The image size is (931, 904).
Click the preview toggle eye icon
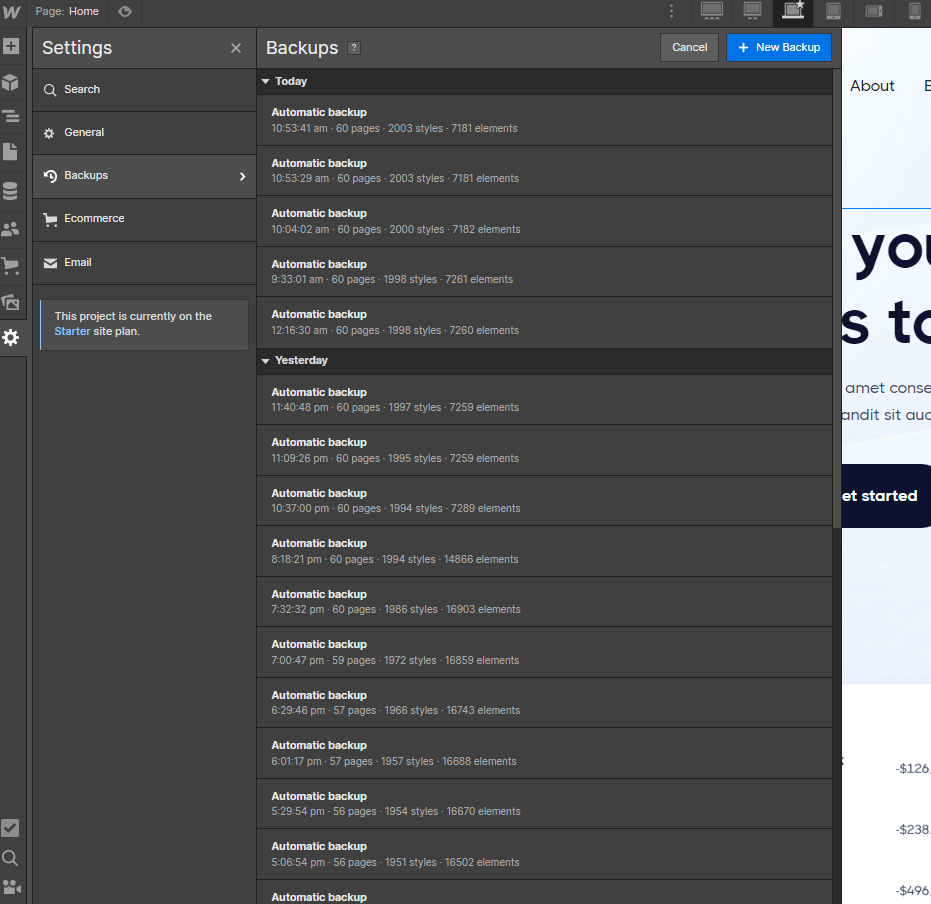click(x=124, y=12)
